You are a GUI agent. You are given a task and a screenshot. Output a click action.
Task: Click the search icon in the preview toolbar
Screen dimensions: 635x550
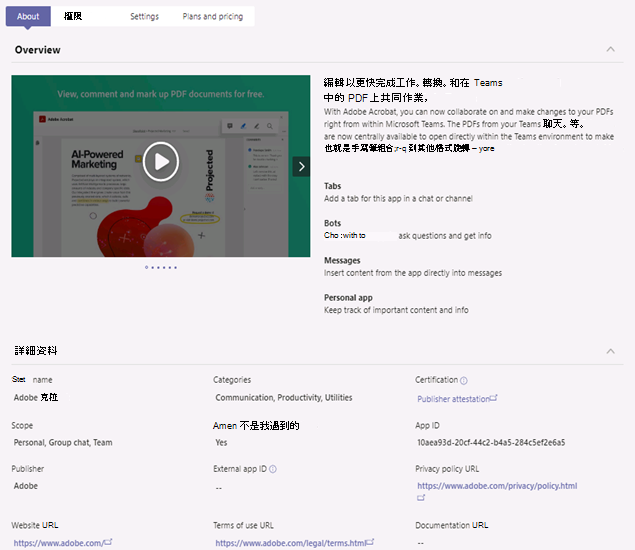click(270, 126)
